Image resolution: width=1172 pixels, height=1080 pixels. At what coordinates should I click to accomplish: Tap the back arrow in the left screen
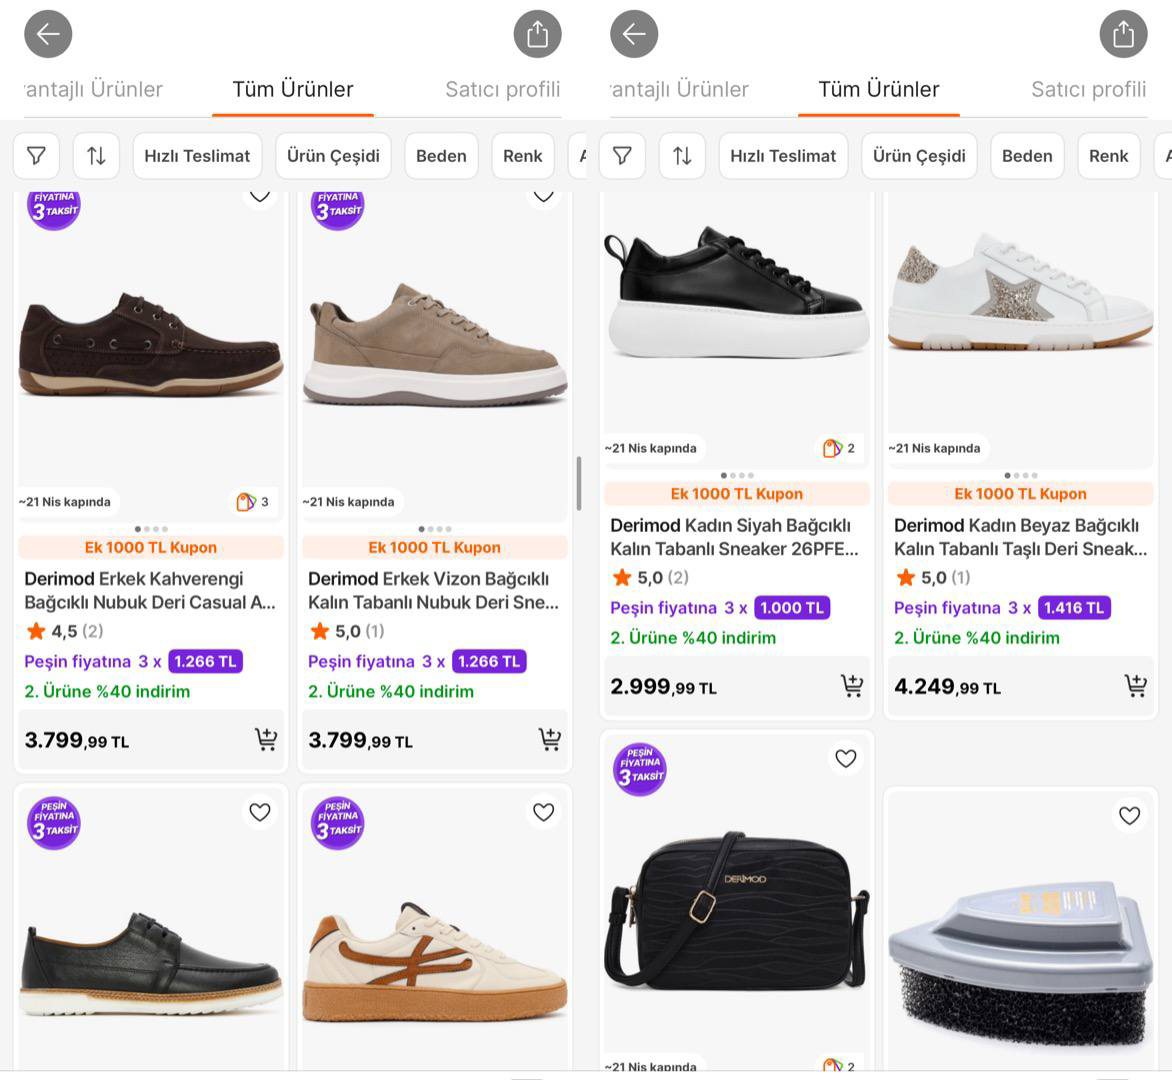click(x=48, y=34)
